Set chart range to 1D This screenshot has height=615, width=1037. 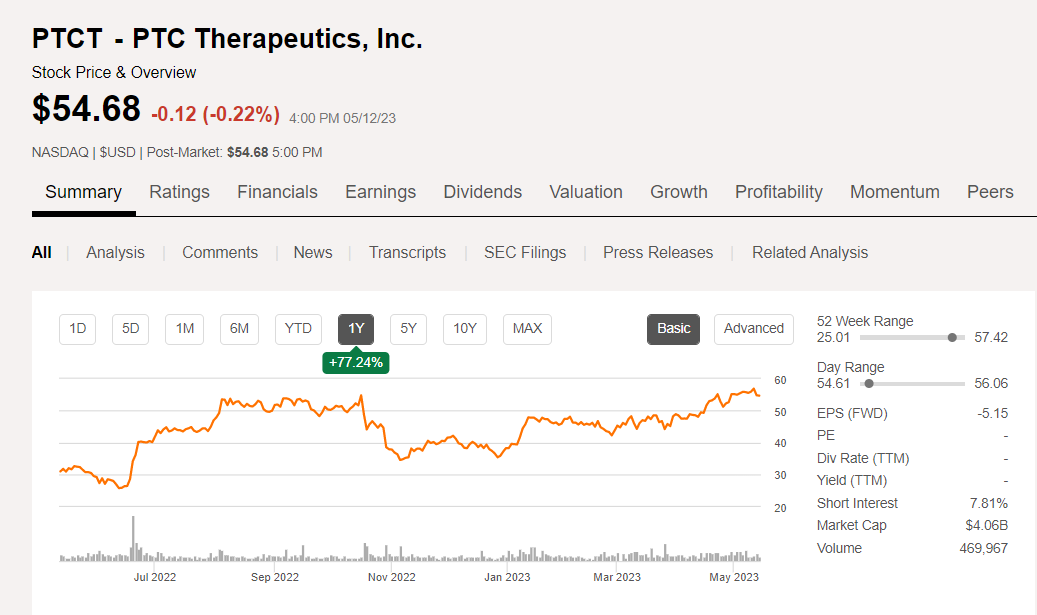click(78, 329)
